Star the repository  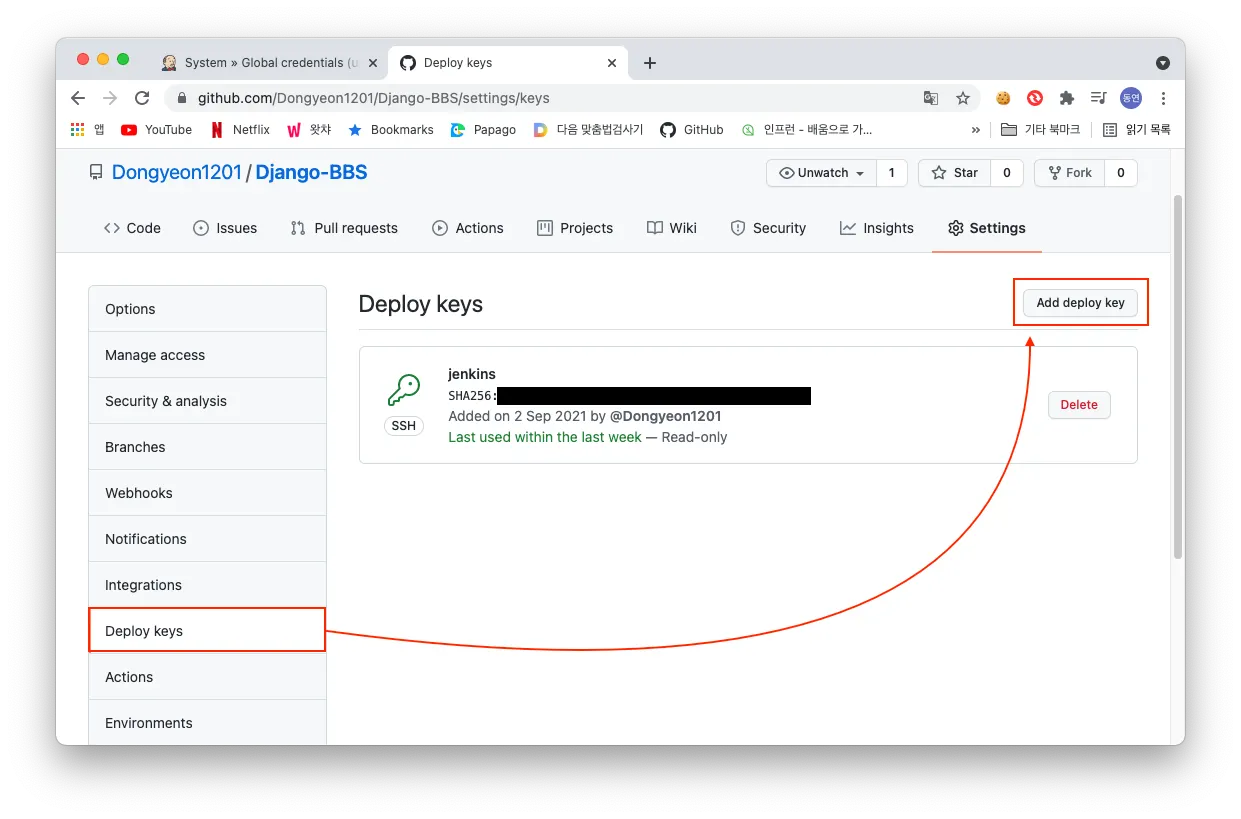[954, 173]
